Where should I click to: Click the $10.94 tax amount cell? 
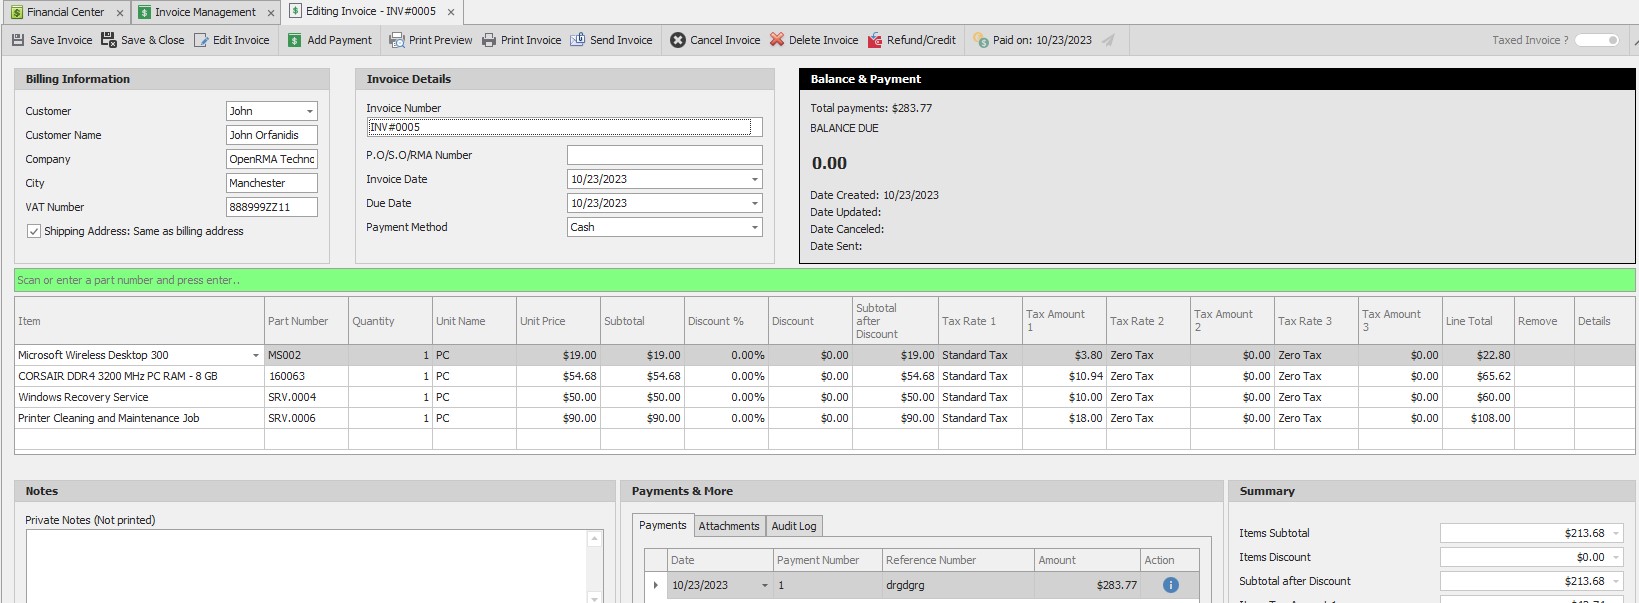(1064, 376)
